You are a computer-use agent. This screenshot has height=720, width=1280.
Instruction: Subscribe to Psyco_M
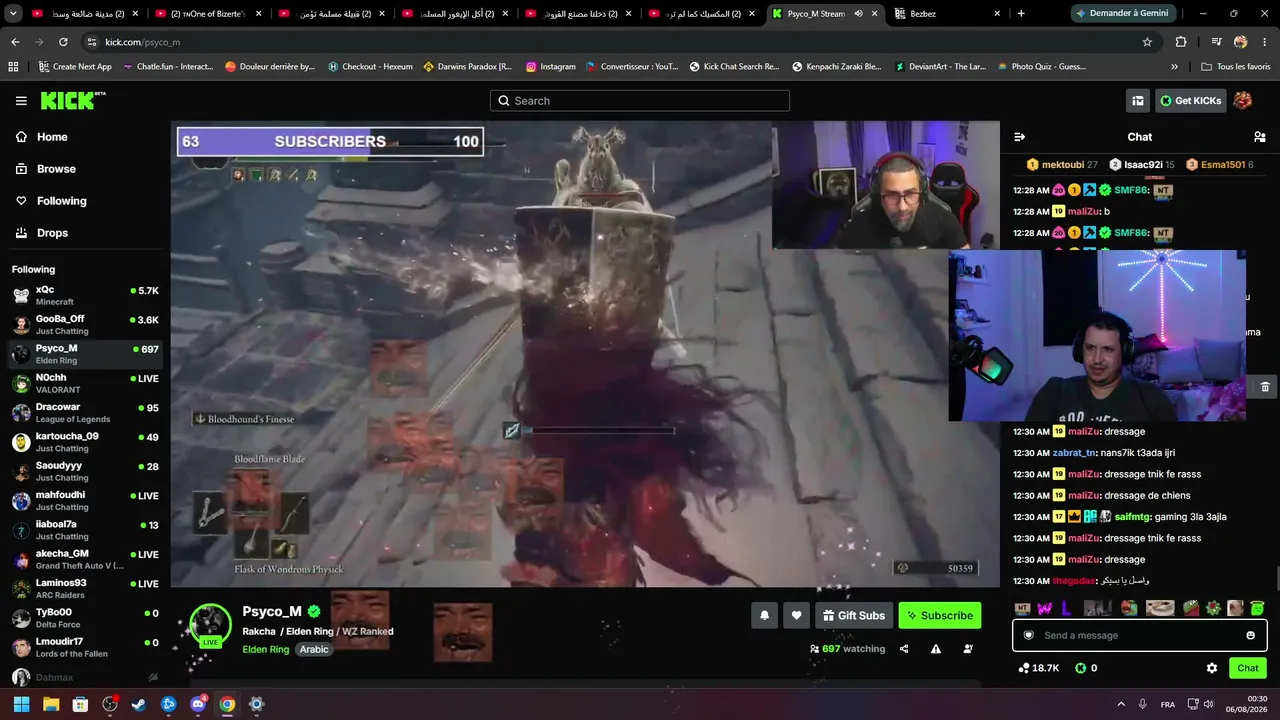click(x=940, y=615)
